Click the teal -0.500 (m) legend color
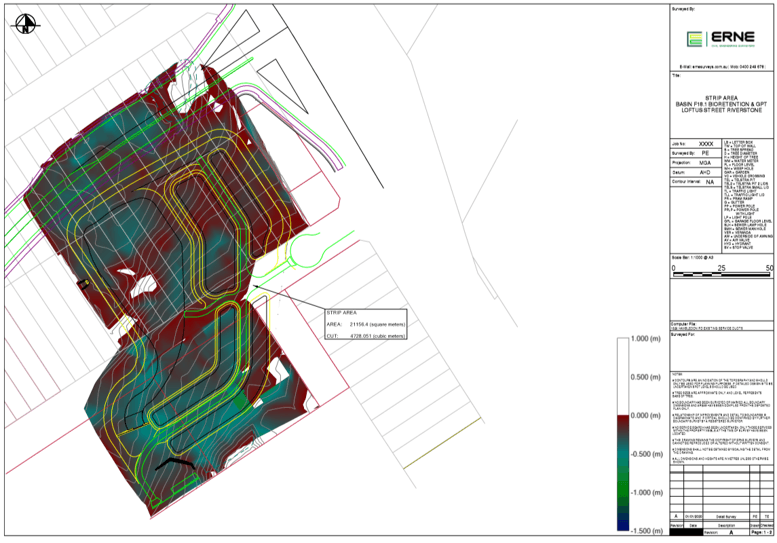The width and height of the screenshot is (777, 543). pyautogui.click(x=624, y=452)
